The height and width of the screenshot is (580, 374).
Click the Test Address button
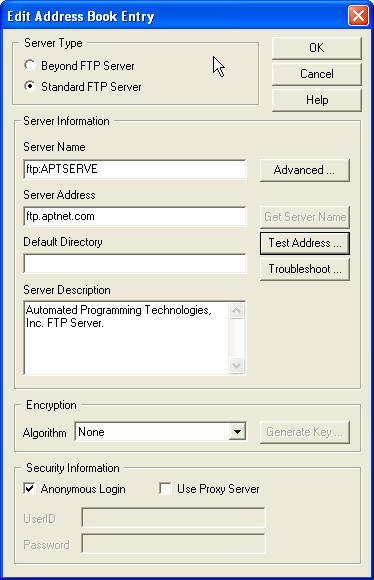(x=304, y=243)
